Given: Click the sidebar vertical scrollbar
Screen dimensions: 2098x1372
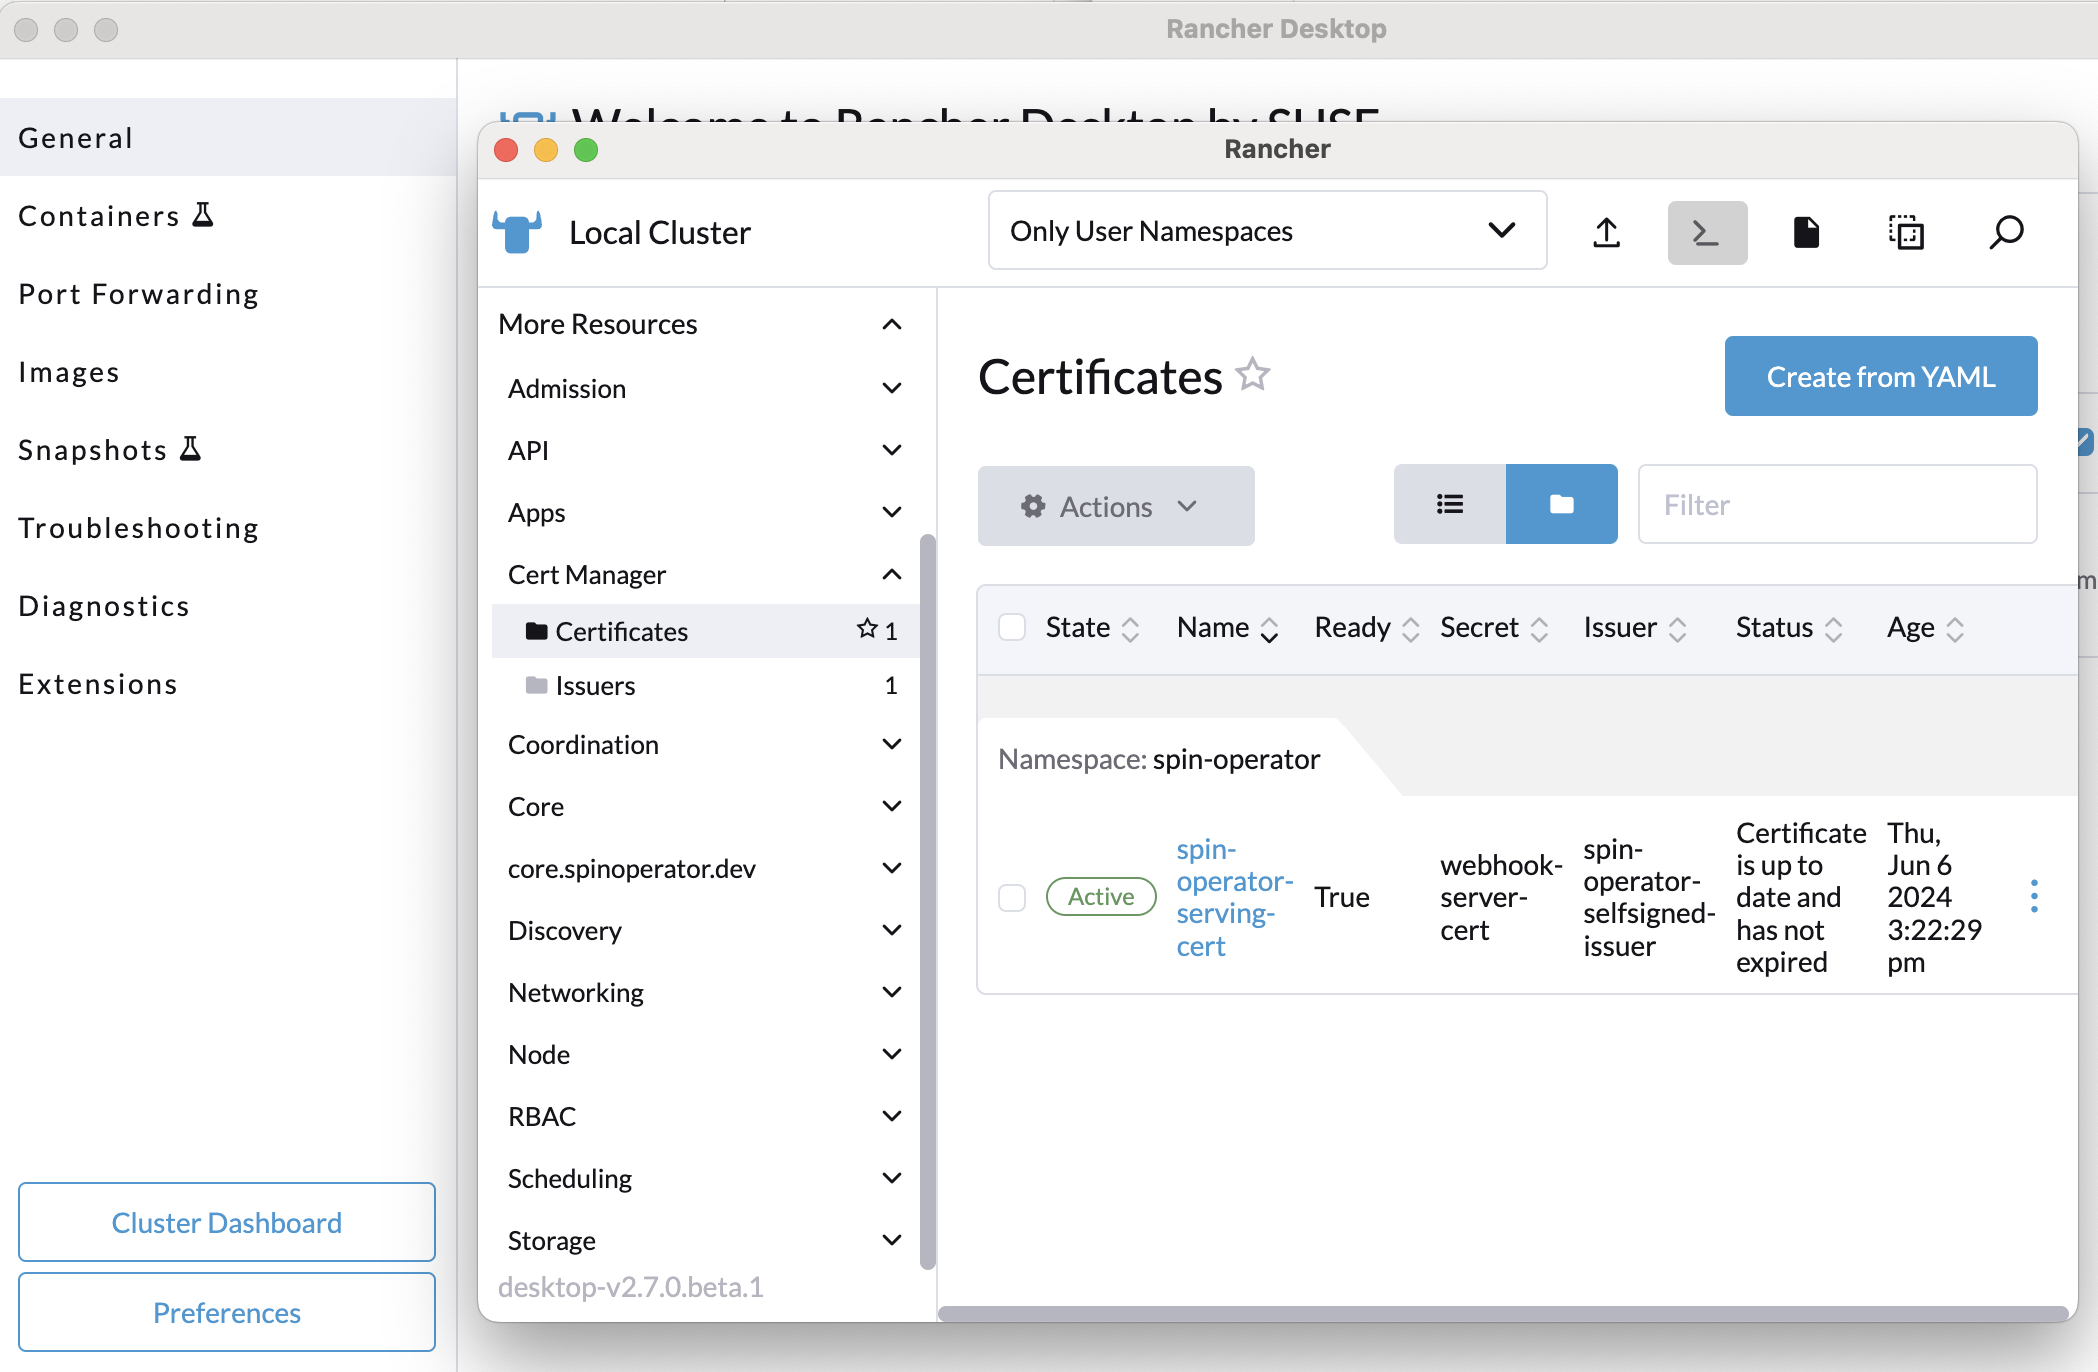Looking at the screenshot, I should (x=928, y=900).
